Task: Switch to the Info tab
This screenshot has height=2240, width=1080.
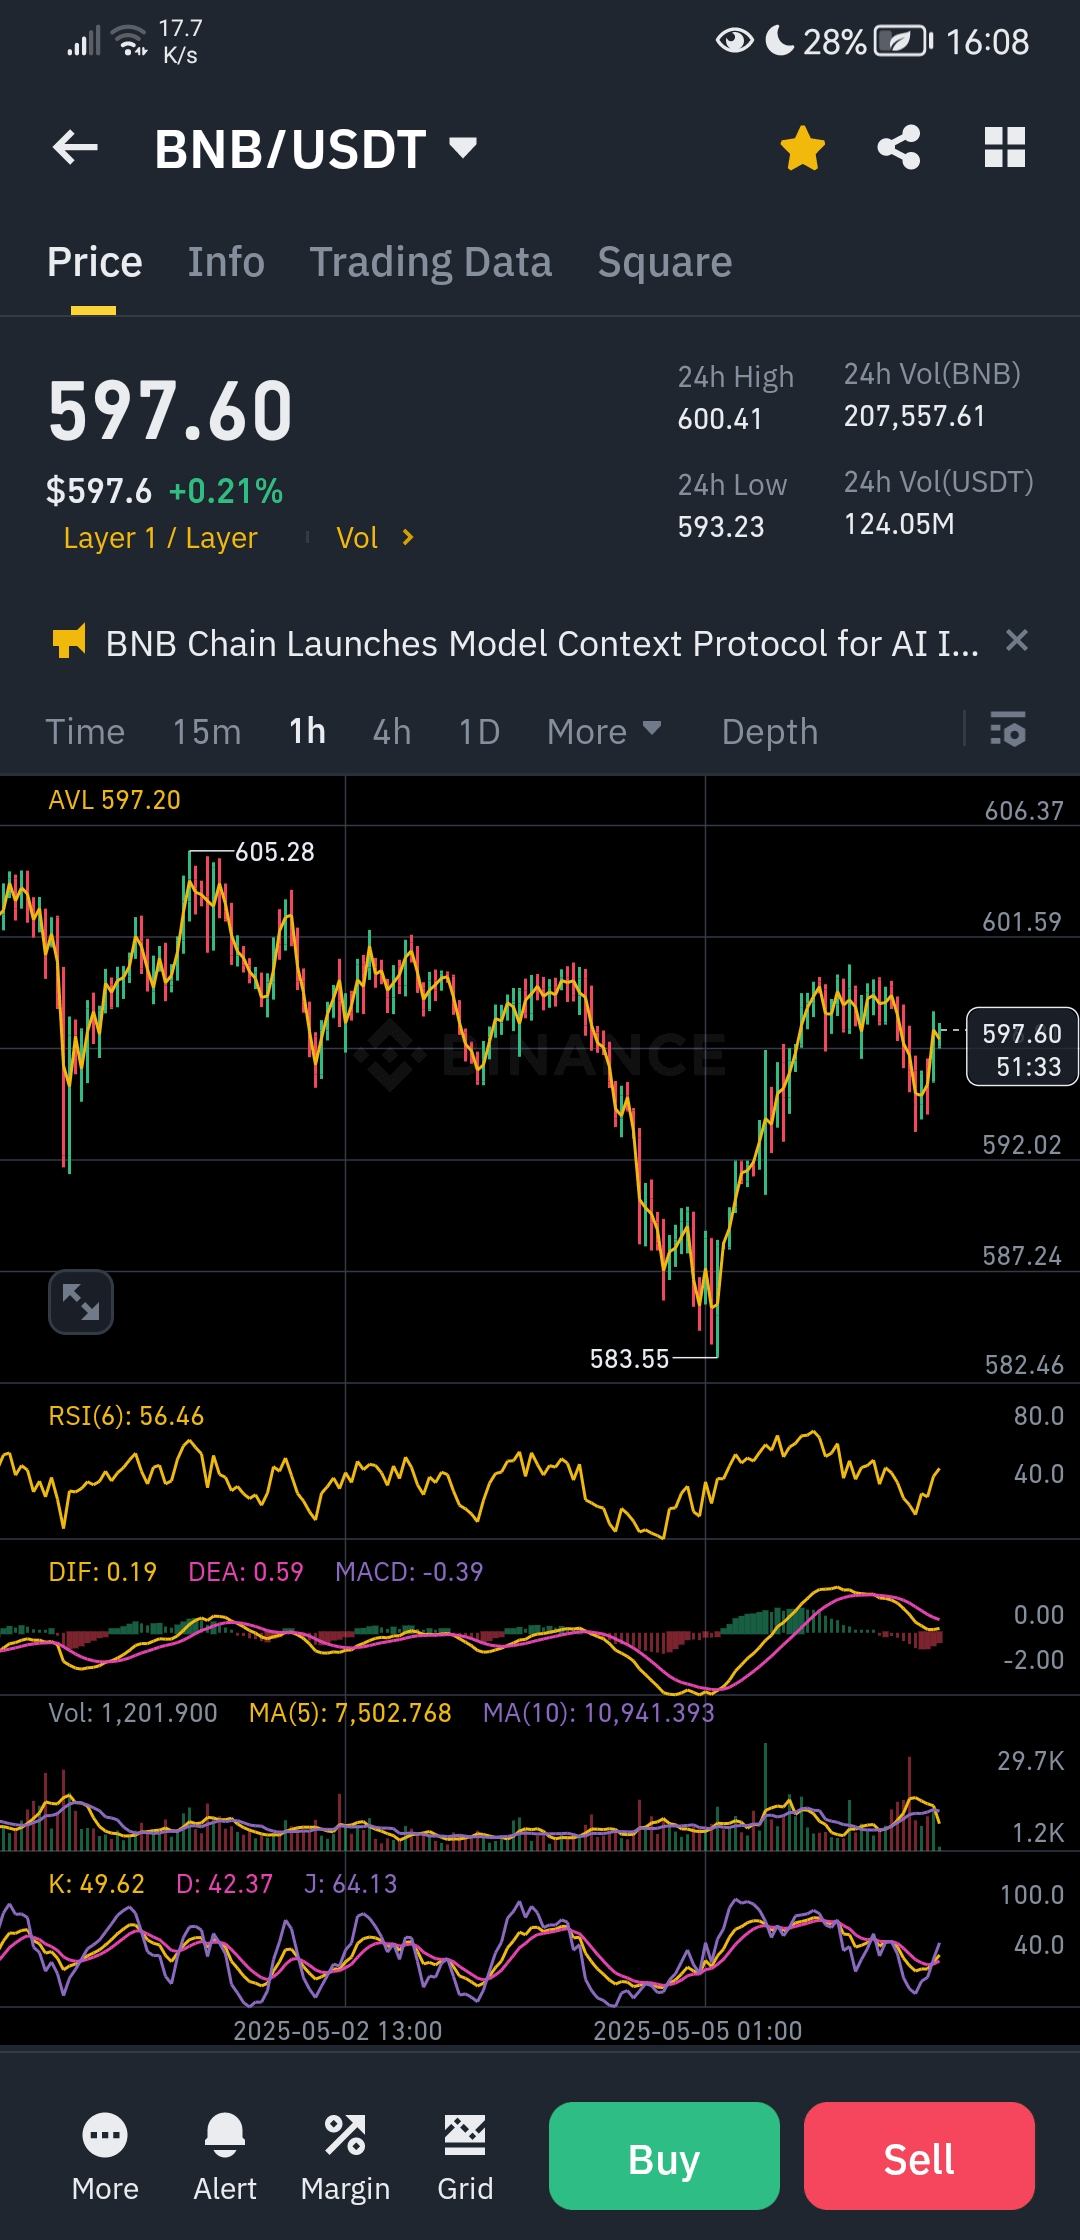Action: click(226, 262)
